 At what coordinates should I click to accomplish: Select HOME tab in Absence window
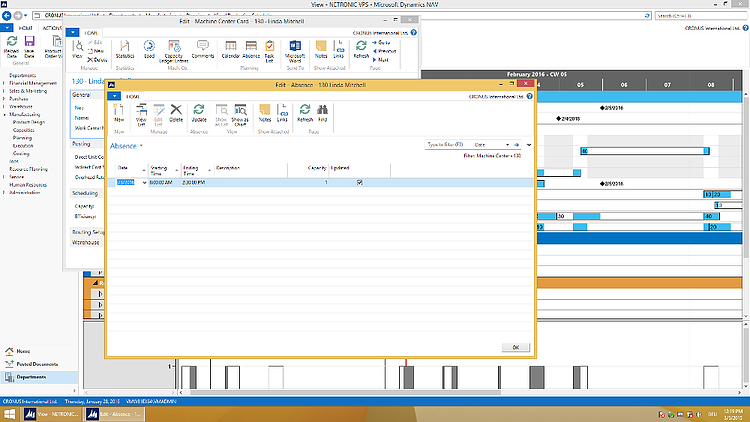[x=132, y=96]
